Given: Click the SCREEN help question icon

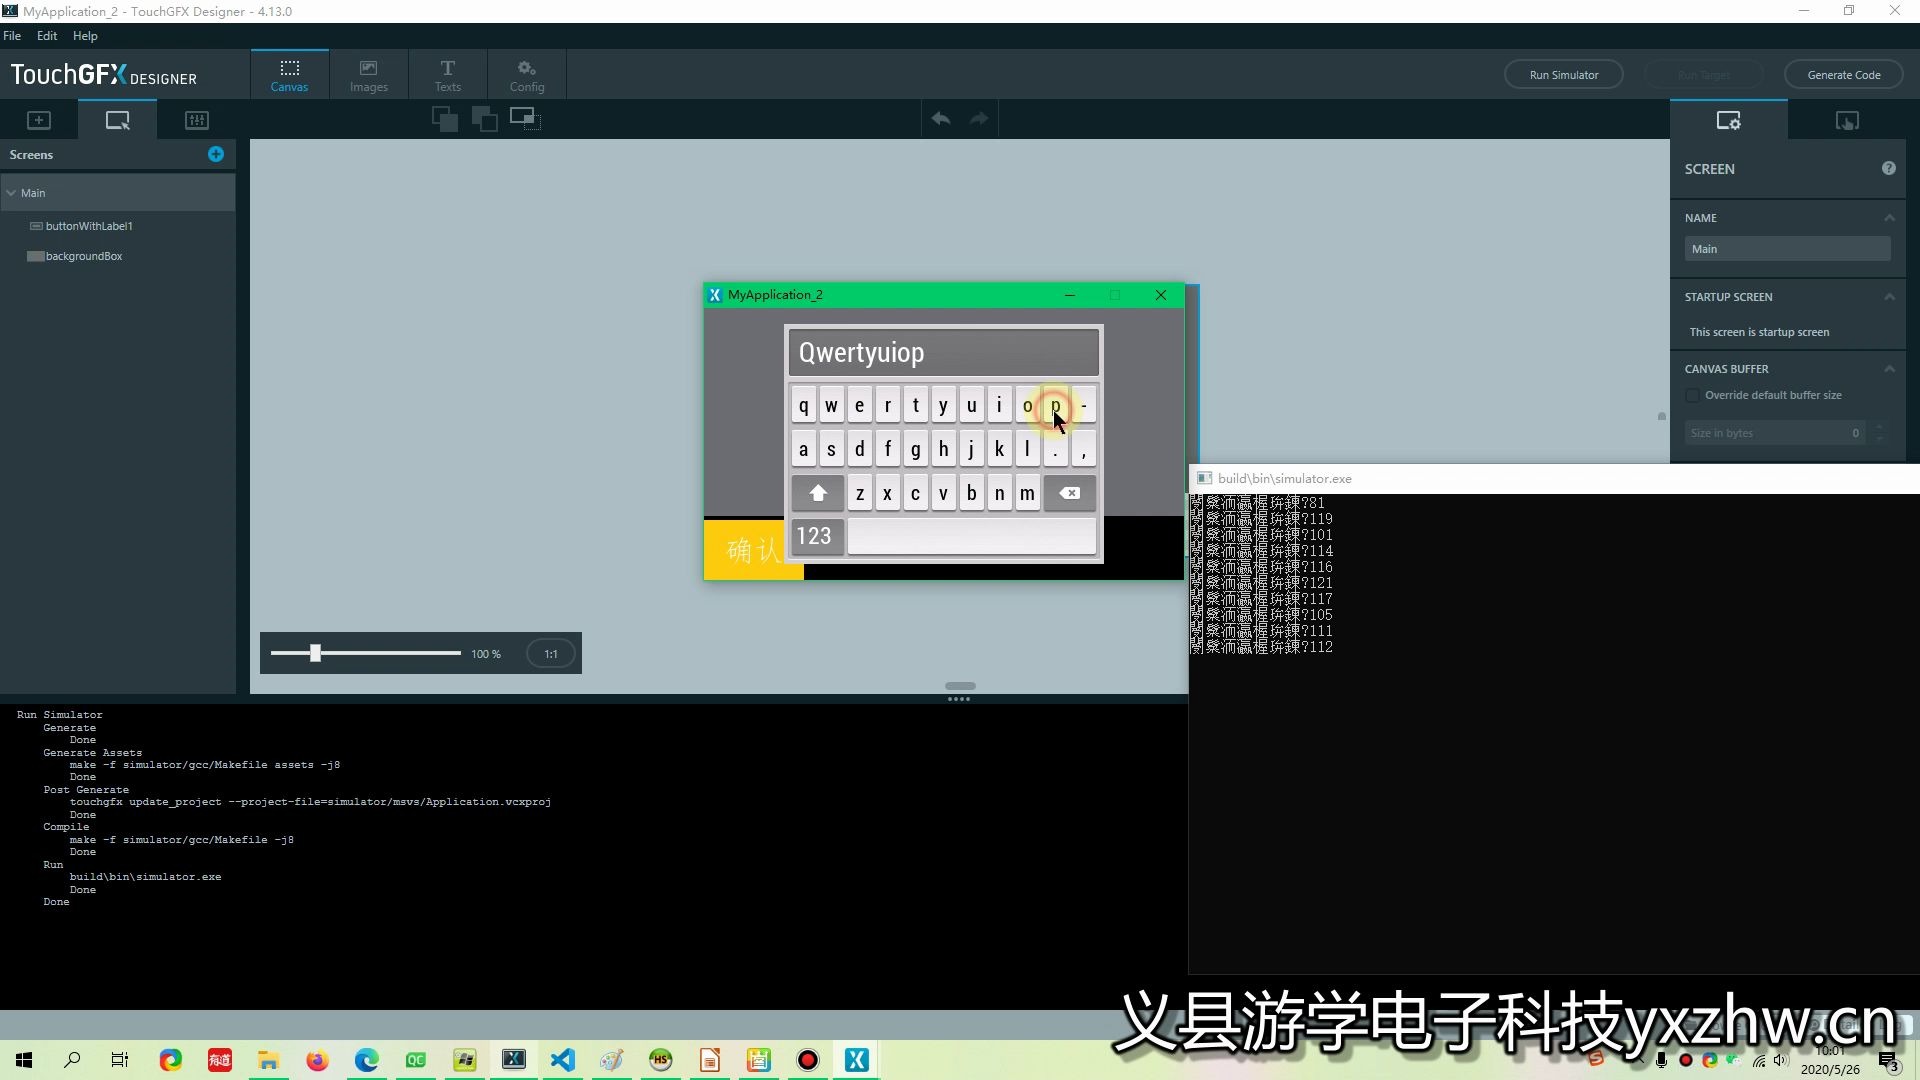Looking at the screenshot, I should point(1888,168).
